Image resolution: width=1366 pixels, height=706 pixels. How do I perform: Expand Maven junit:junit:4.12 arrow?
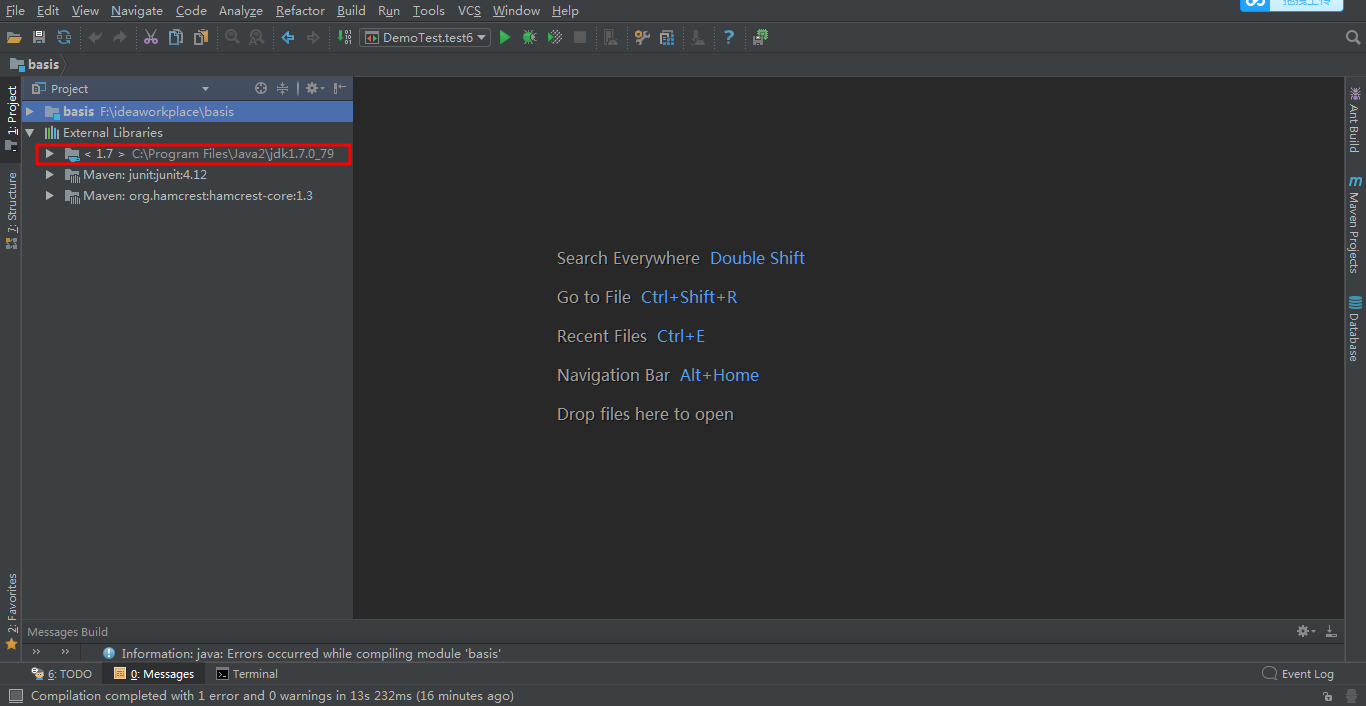click(x=49, y=174)
